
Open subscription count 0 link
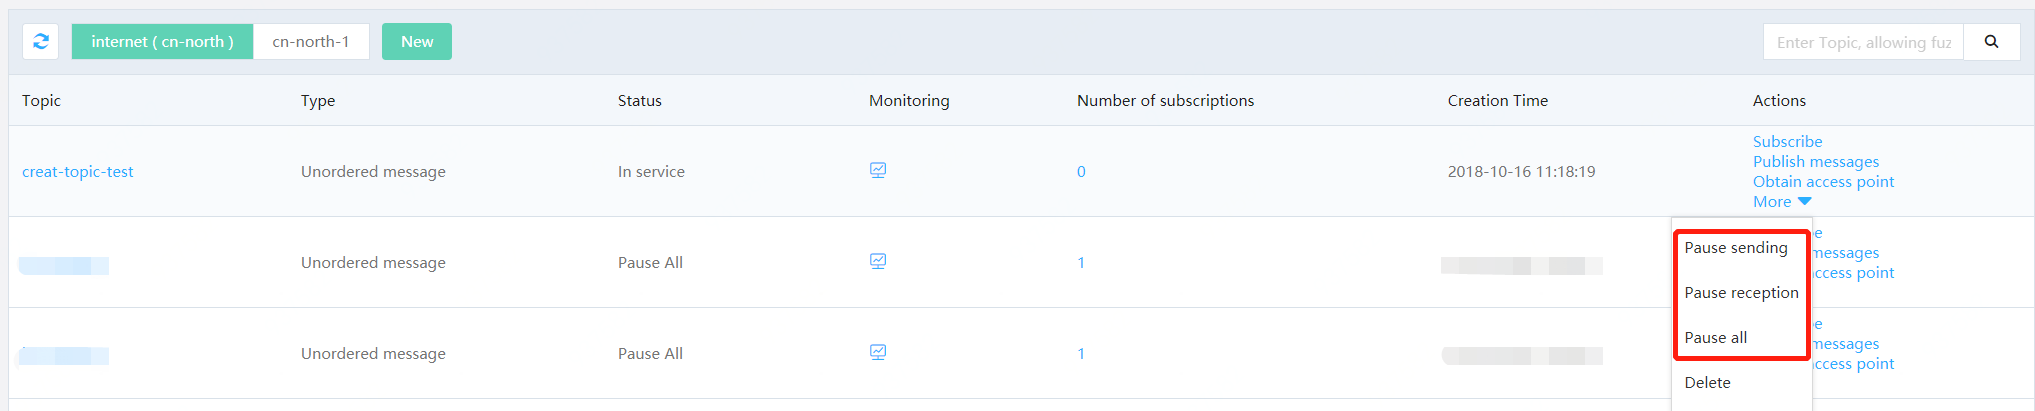pos(1081,172)
